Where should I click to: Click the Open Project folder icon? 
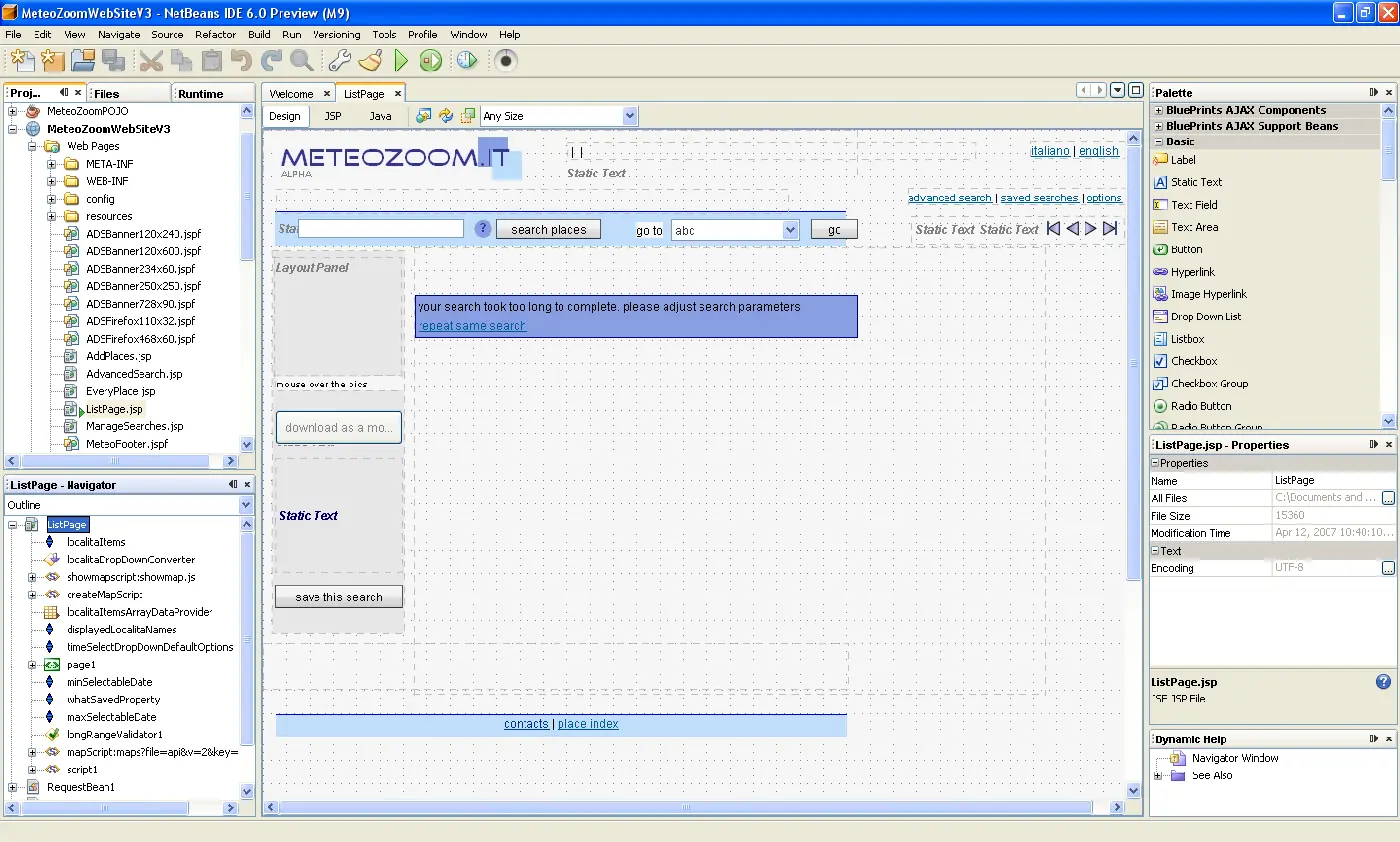pyautogui.click(x=82, y=61)
